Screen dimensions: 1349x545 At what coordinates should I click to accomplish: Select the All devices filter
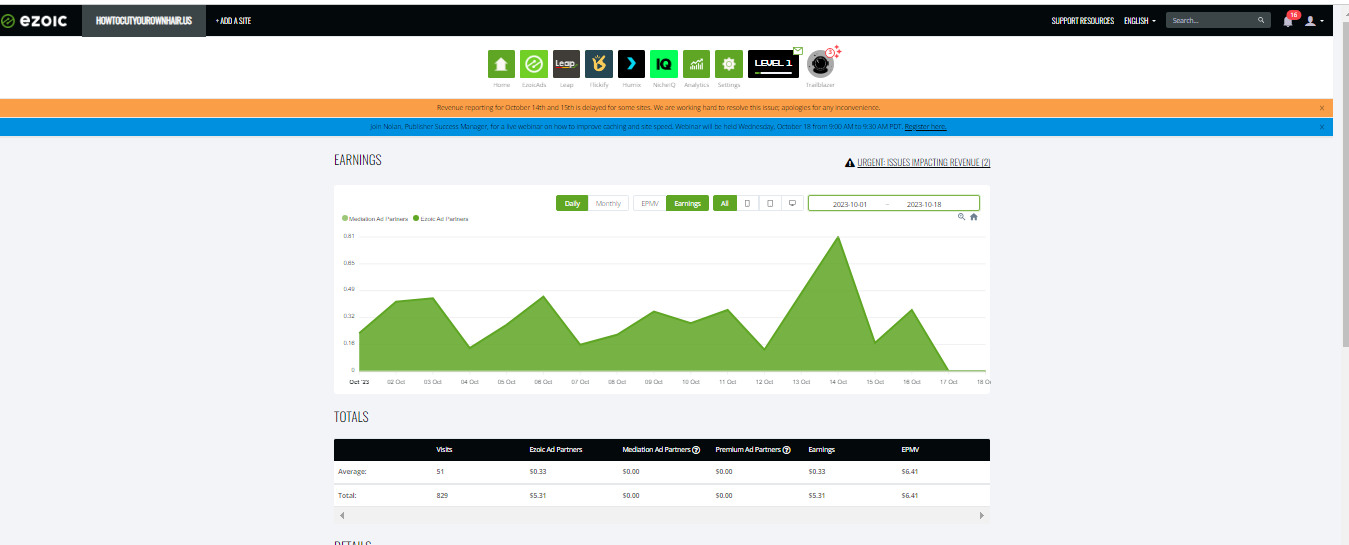(x=724, y=203)
